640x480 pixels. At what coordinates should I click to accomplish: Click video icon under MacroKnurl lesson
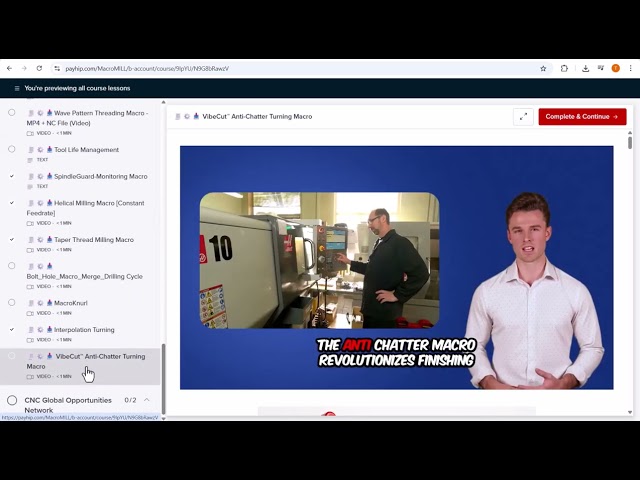pos(30,313)
